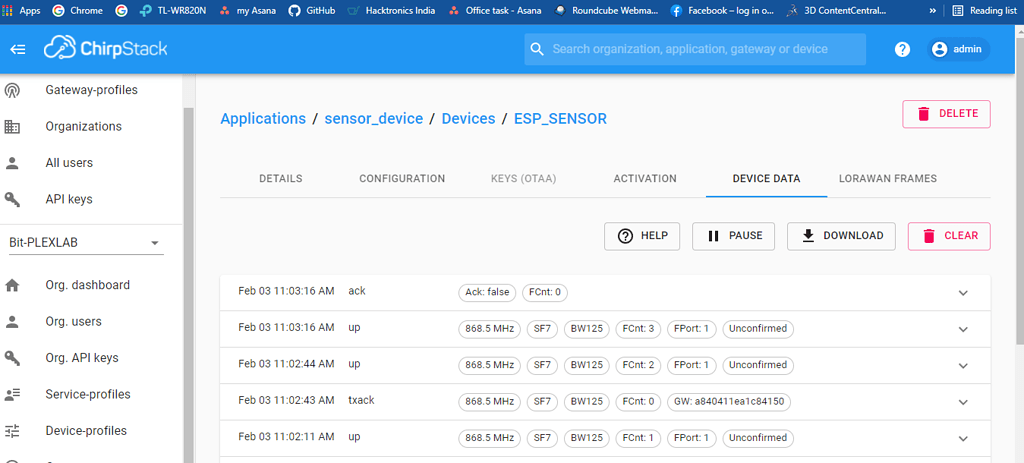
Task: Click the Organizations building icon
Action: (12, 127)
